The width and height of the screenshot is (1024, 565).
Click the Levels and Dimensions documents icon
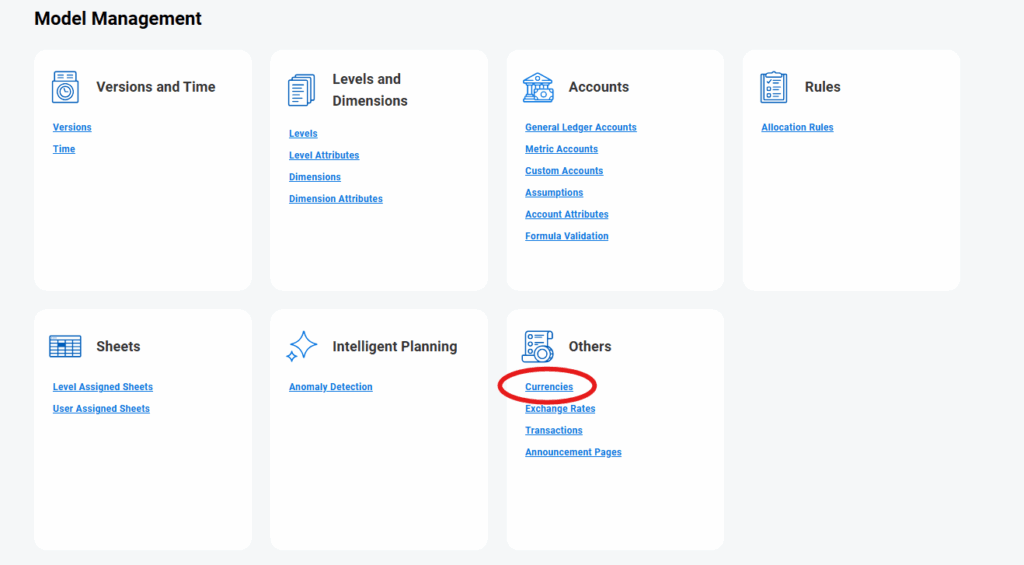301,90
